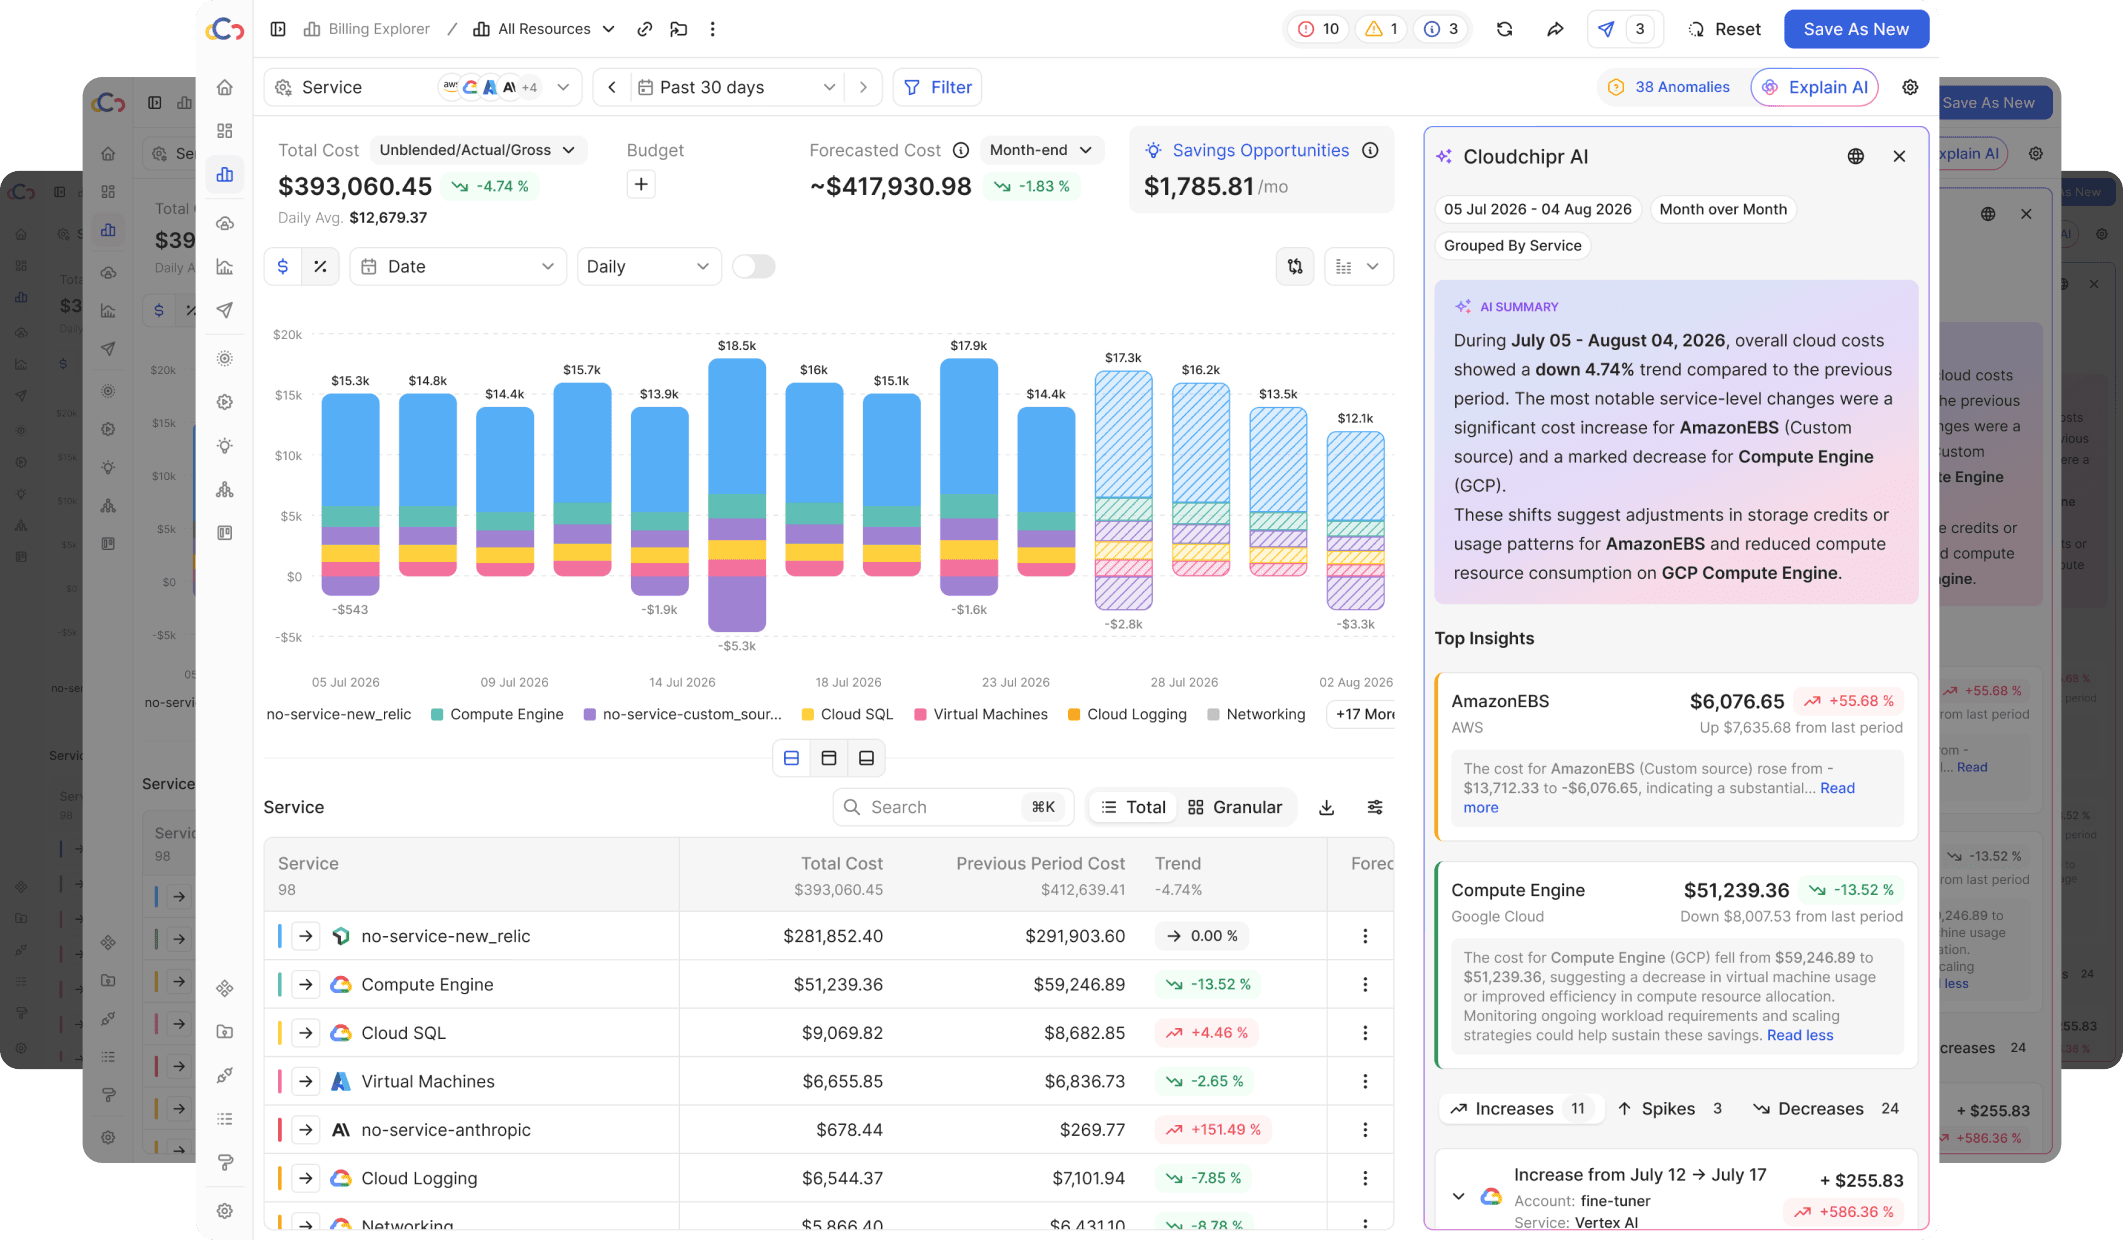The width and height of the screenshot is (2123, 1240).
Task: Open the Daily granularity dropdown
Action: [x=649, y=266]
